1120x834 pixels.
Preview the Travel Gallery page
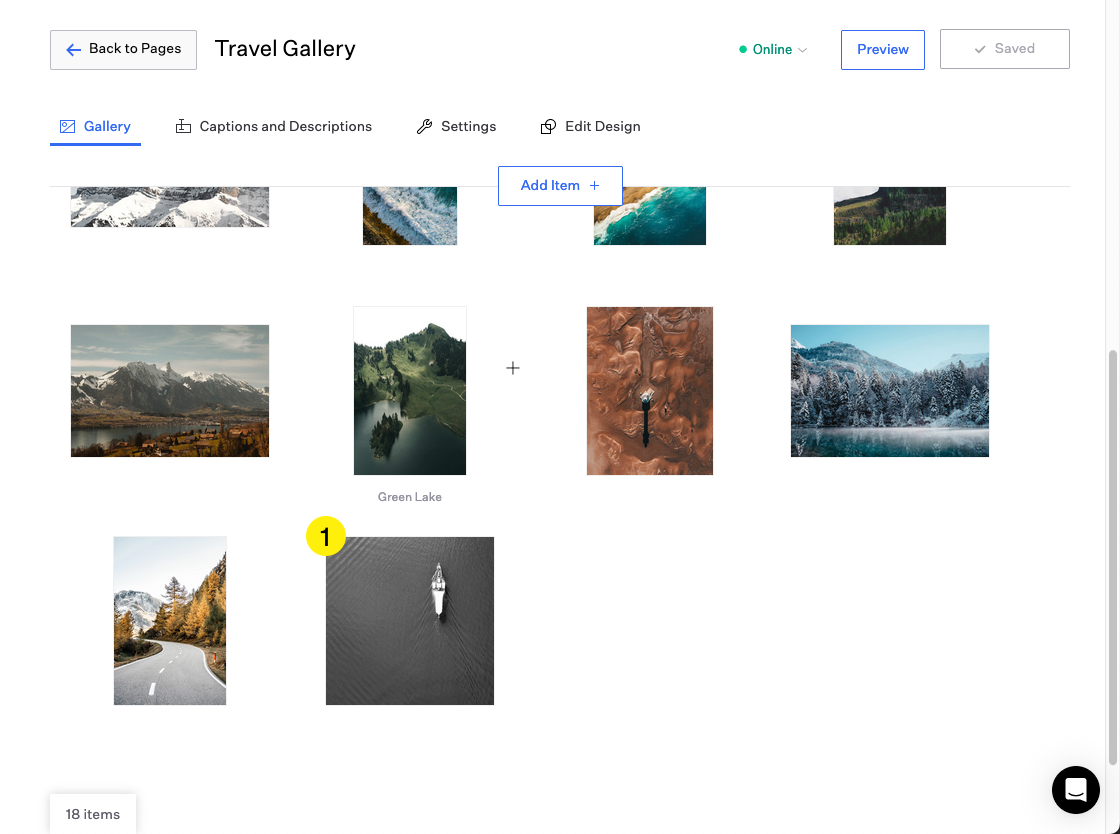pyautogui.click(x=883, y=49)
